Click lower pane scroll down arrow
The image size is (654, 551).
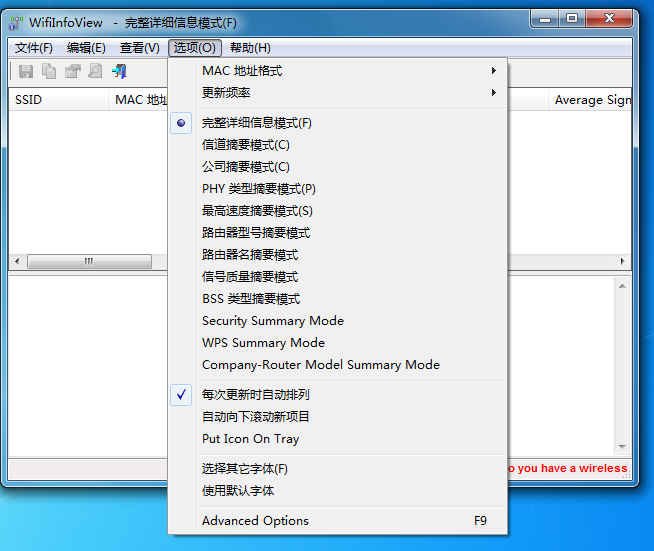pos(622,447)
